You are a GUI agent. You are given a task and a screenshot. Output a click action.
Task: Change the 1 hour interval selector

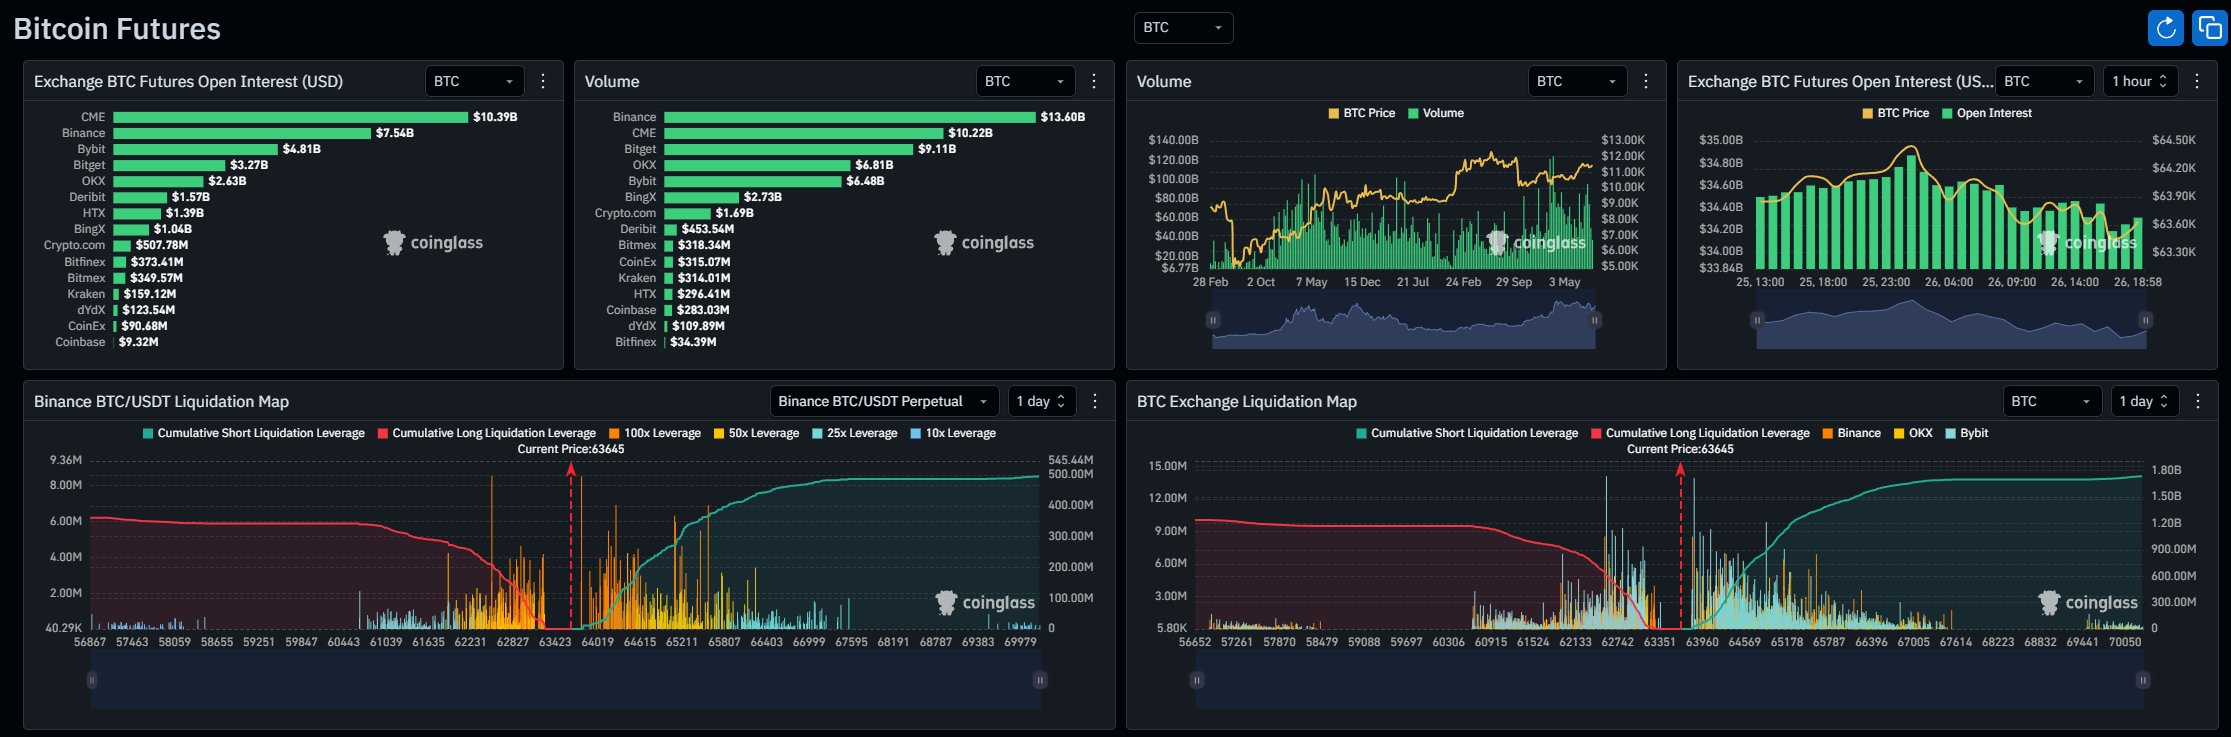(x=2140, y=81)
